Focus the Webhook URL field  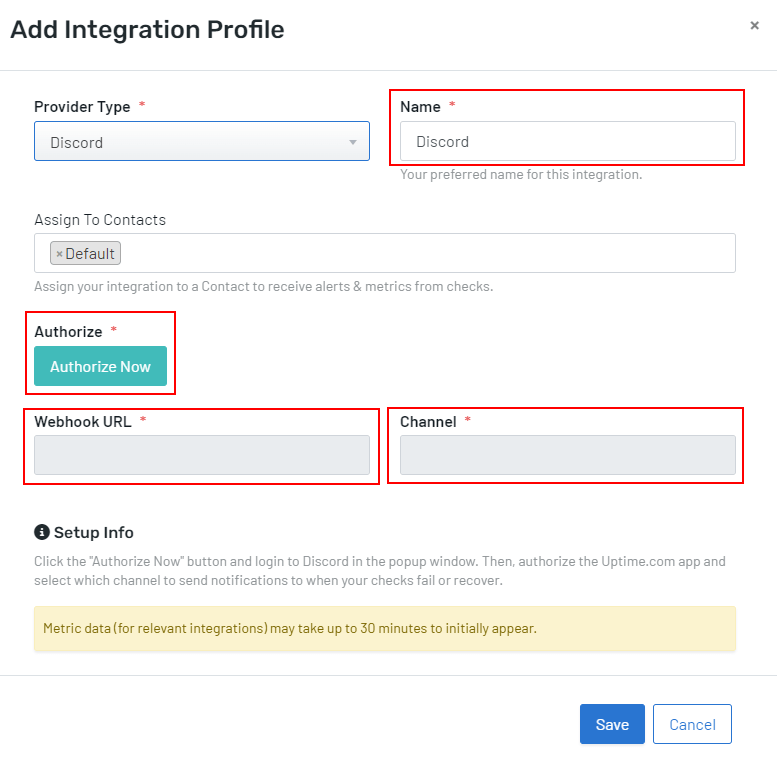[202, 455]
